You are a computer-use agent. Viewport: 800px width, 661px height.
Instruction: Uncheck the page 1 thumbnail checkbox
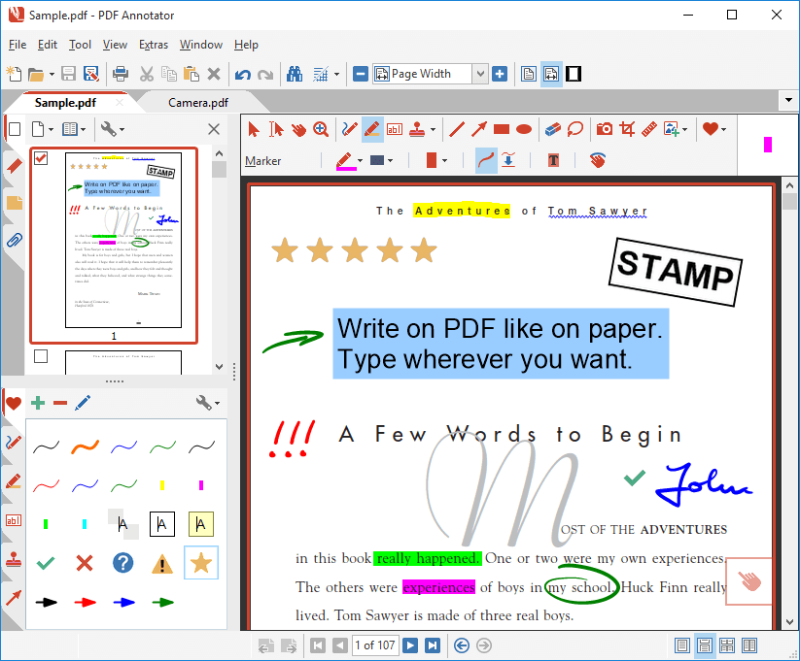click(x=41, y=159)
